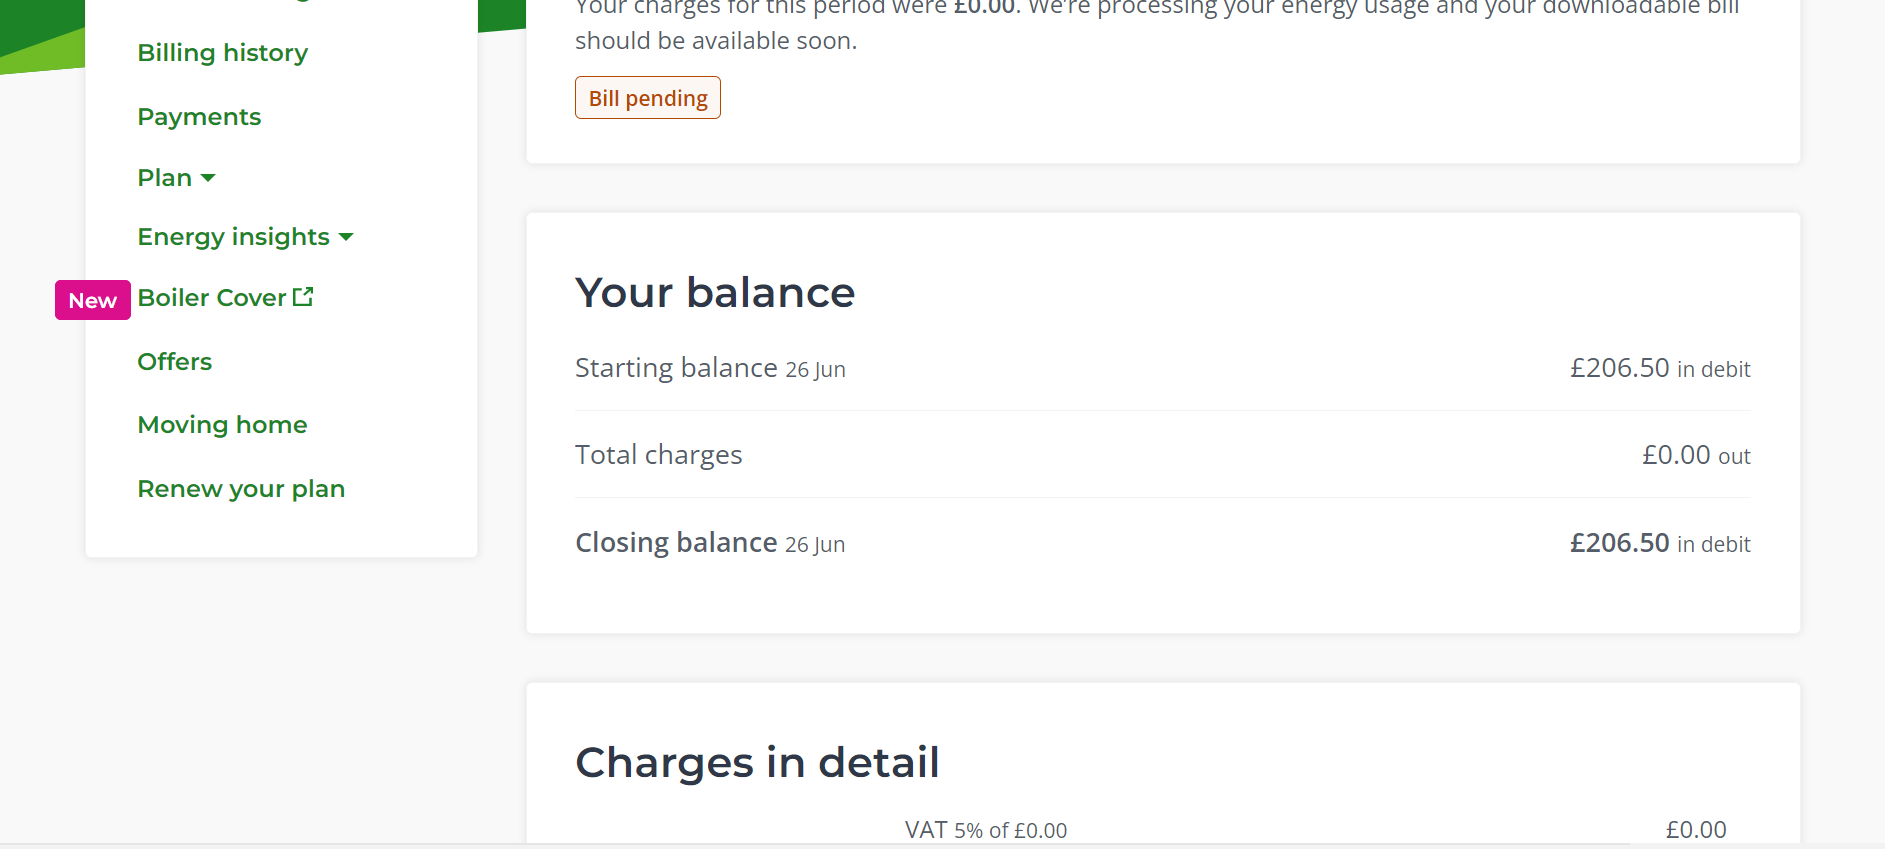Click the Your balance heading

point(715,293)
